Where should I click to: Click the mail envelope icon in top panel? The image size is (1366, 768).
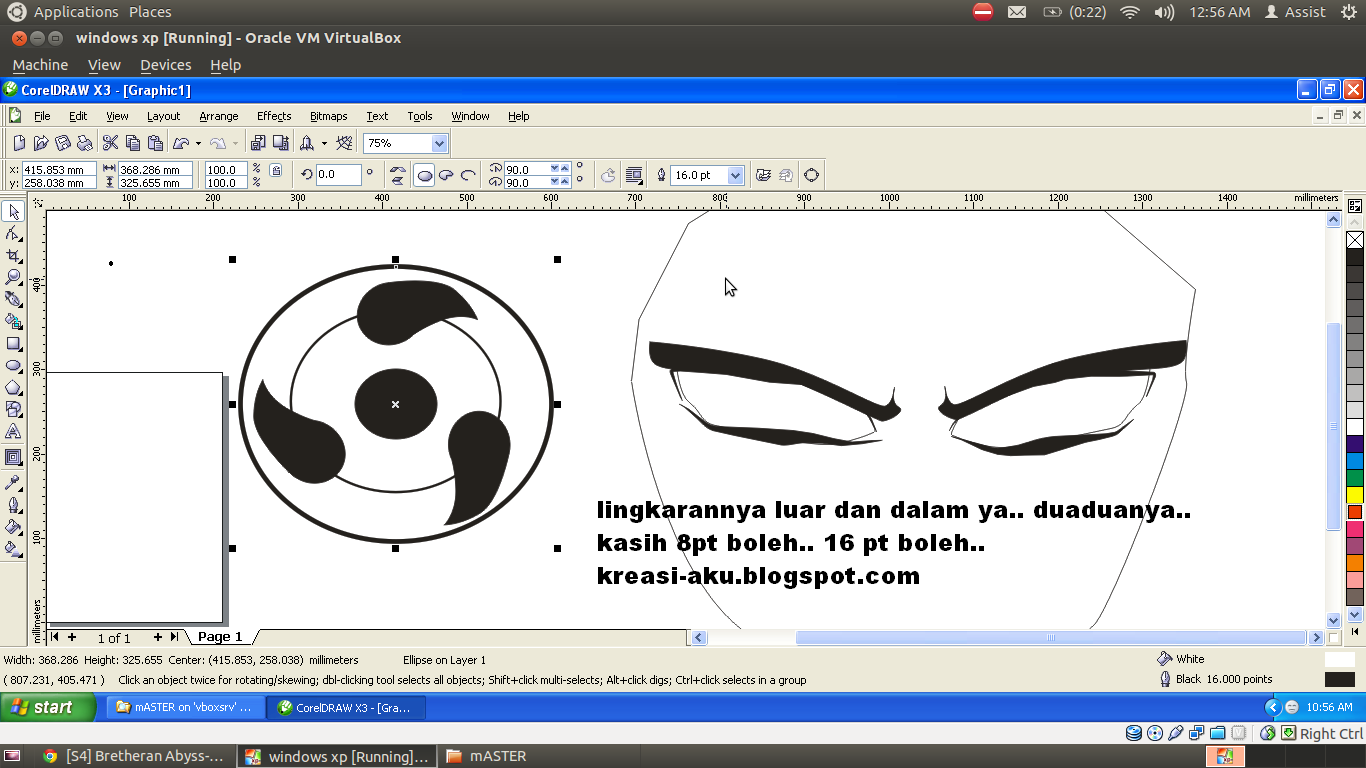[x=1017, y=12]
